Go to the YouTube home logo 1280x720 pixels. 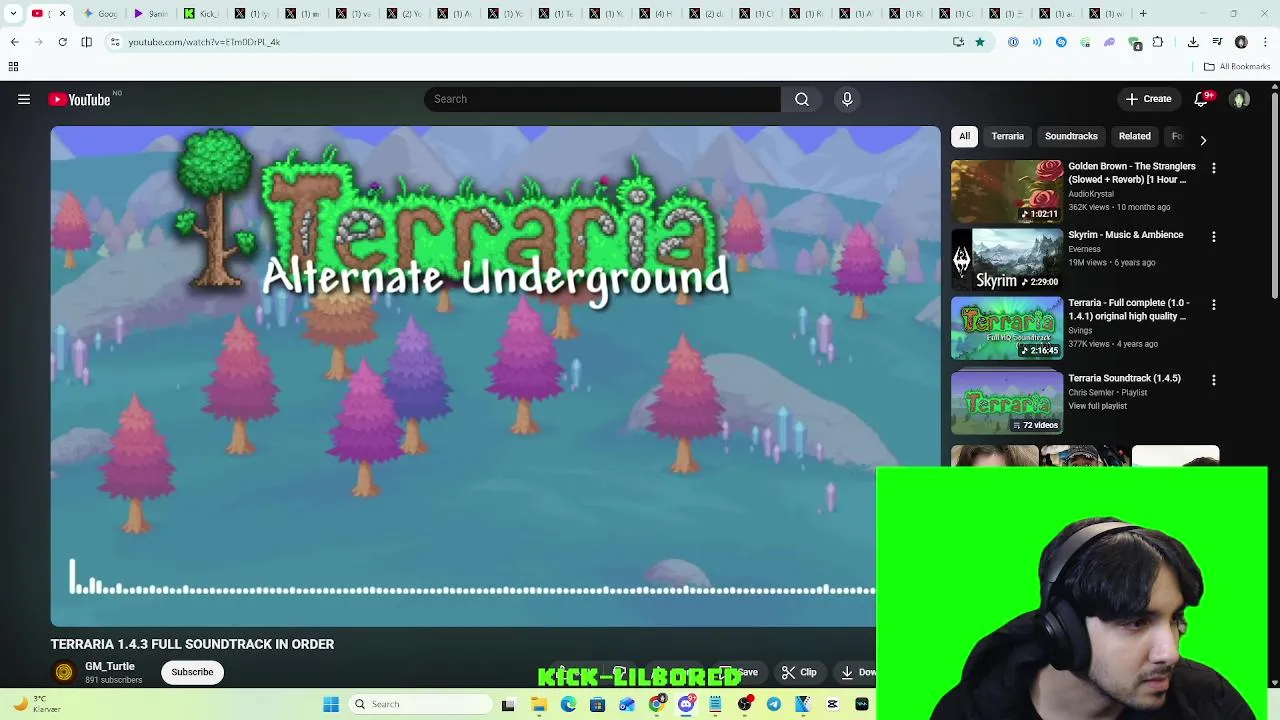[x=80, y=99]
